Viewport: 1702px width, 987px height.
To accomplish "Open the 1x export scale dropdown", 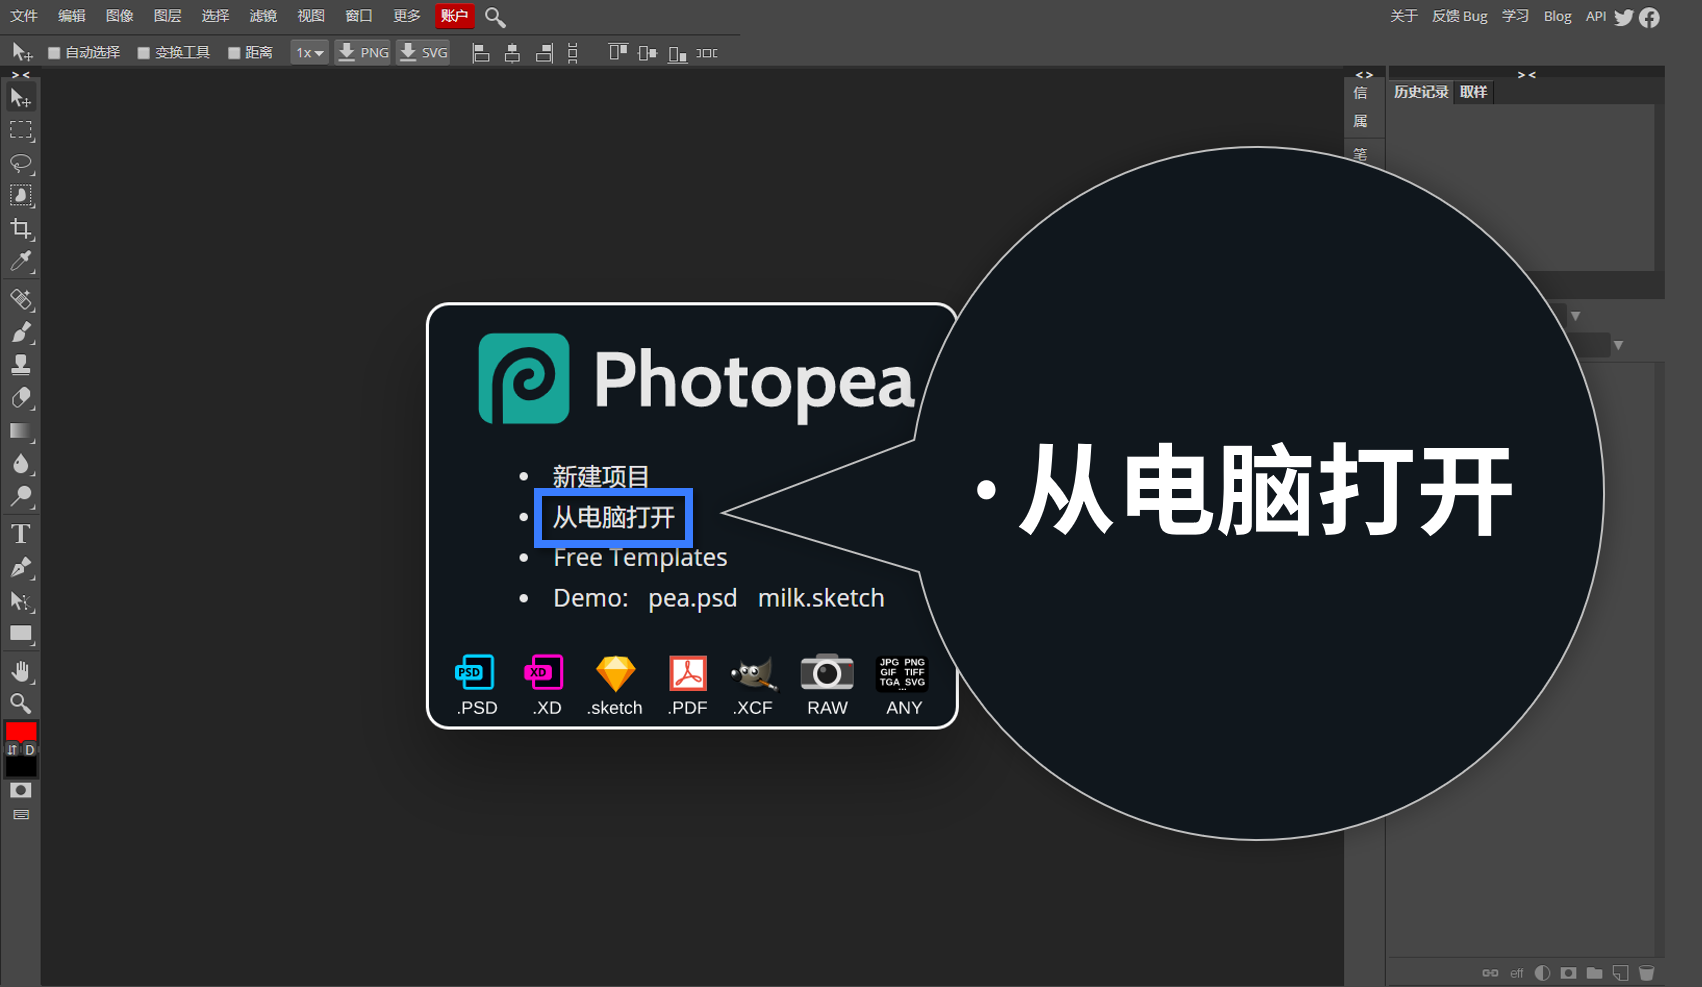I will 310,53.
